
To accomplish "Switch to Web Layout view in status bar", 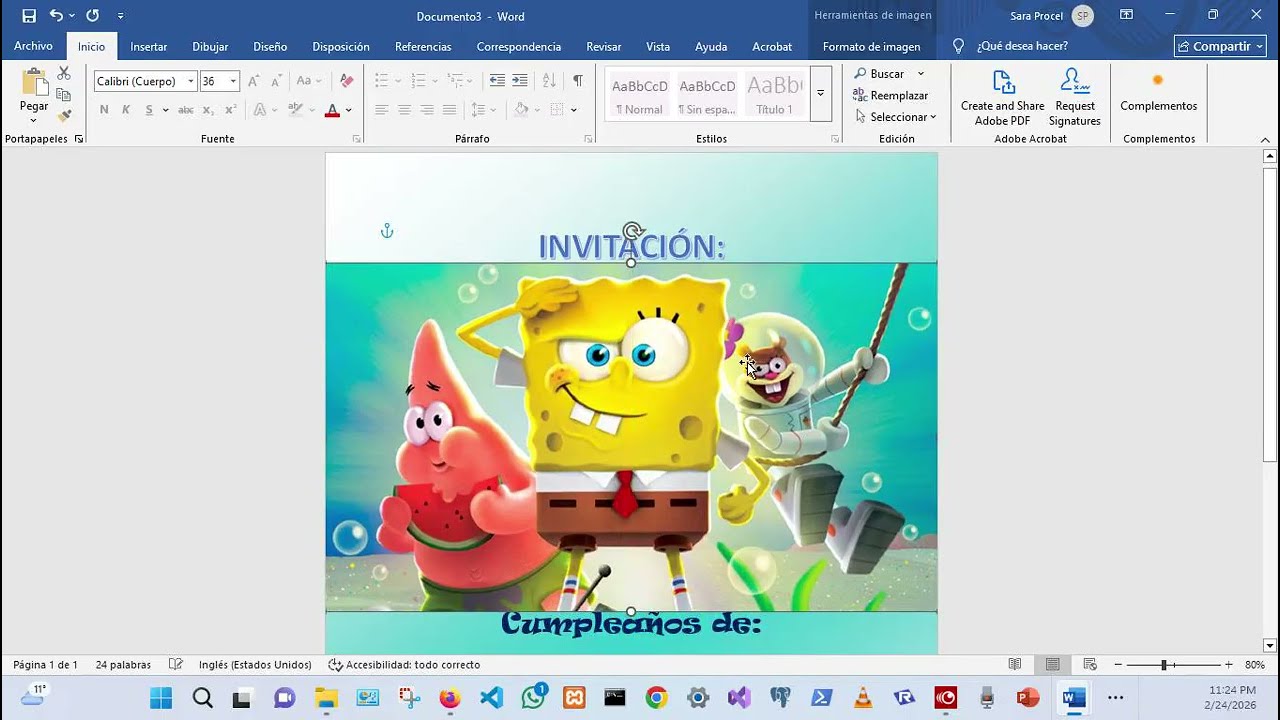I will [x=1090, y=664].
